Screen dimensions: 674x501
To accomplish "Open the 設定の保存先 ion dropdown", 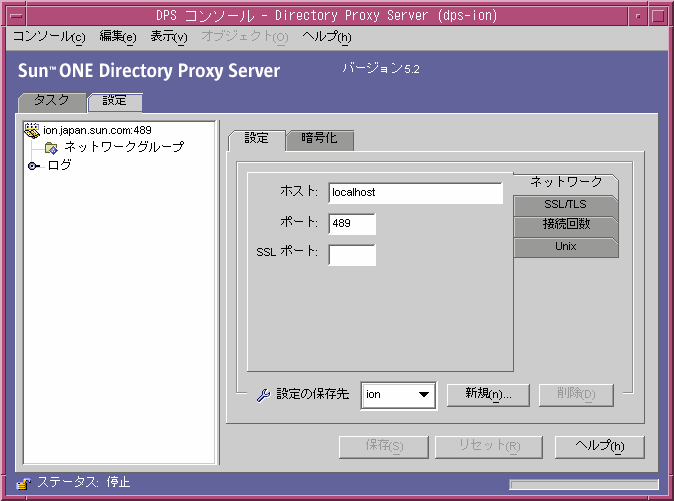I will (x=398, y=395).
